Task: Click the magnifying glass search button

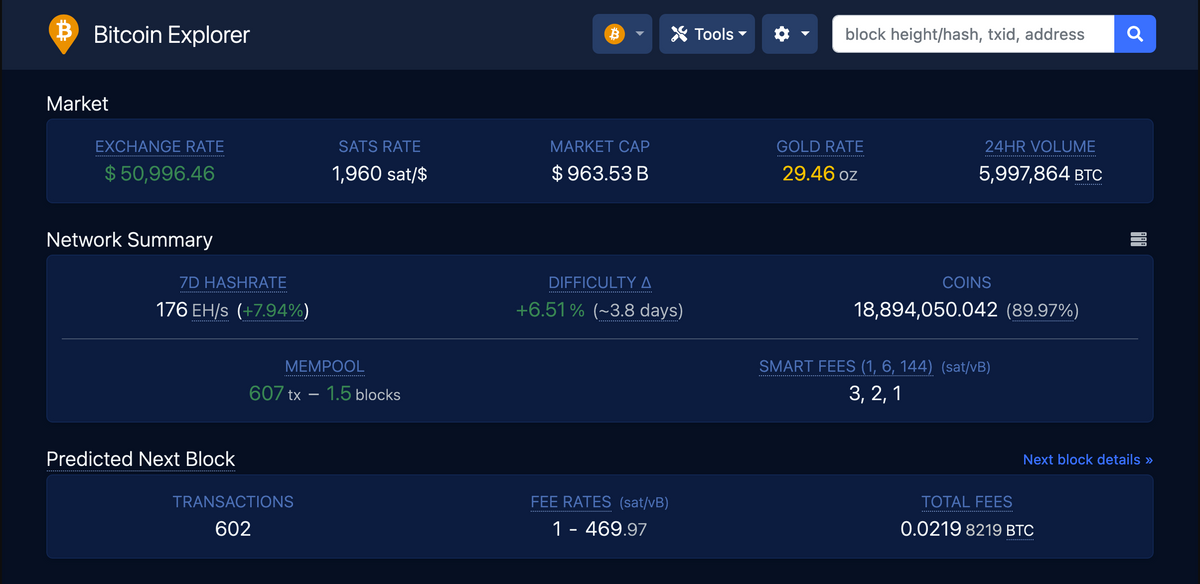Action: pyautogui.click(x=1135, y=34)
